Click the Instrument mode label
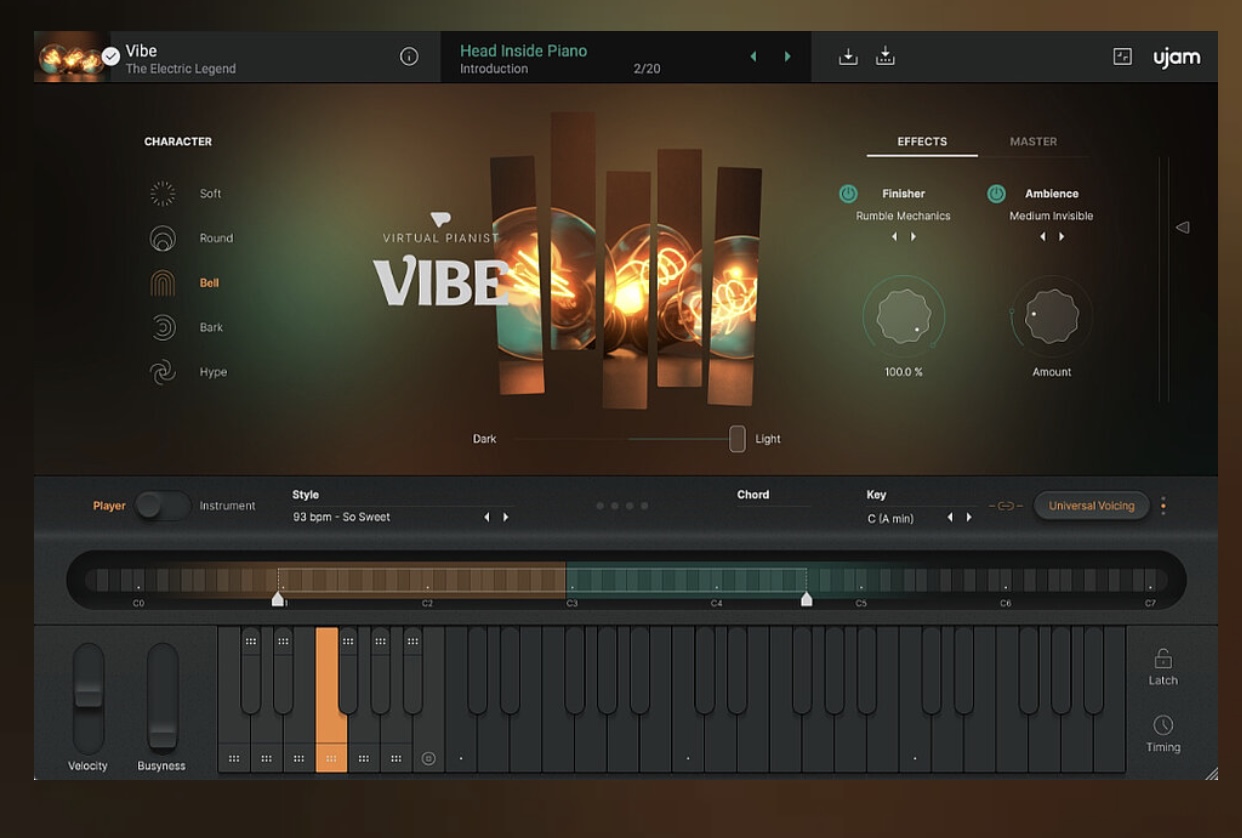This screenshot has height=838, width=1242. coord(227,506)
